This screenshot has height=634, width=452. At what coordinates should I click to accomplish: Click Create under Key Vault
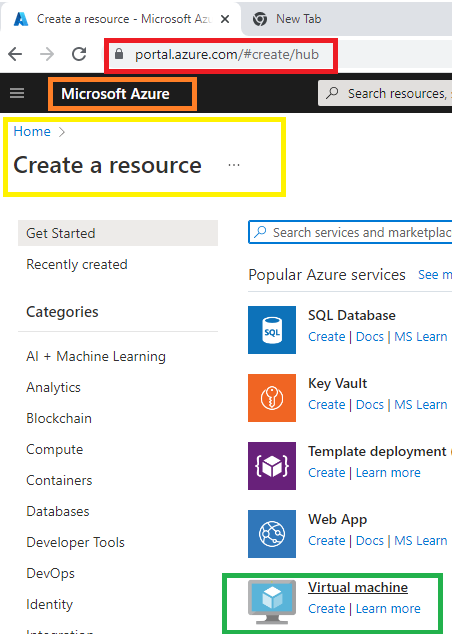pos(327,404)
